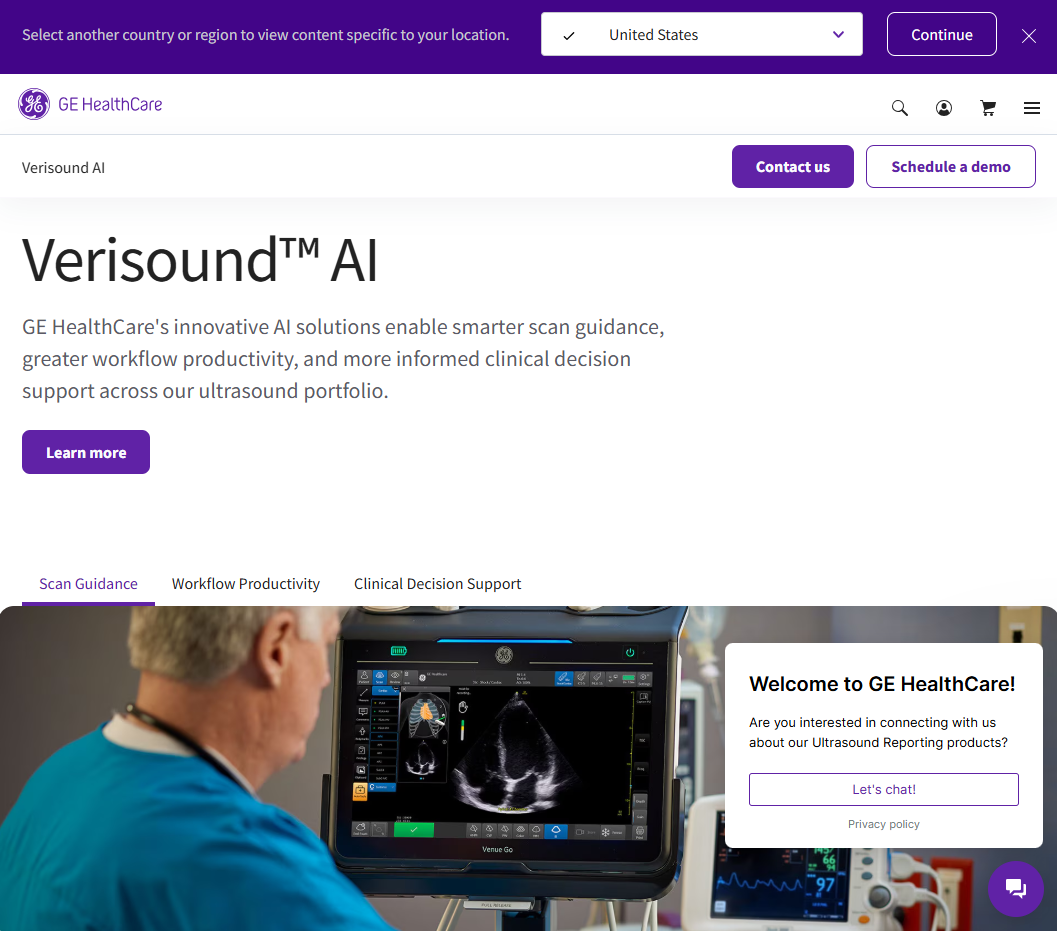Screen dimensions: 1057x931
Task: Open the floating chat bubble icon
Action: (x=1016, y=889)
